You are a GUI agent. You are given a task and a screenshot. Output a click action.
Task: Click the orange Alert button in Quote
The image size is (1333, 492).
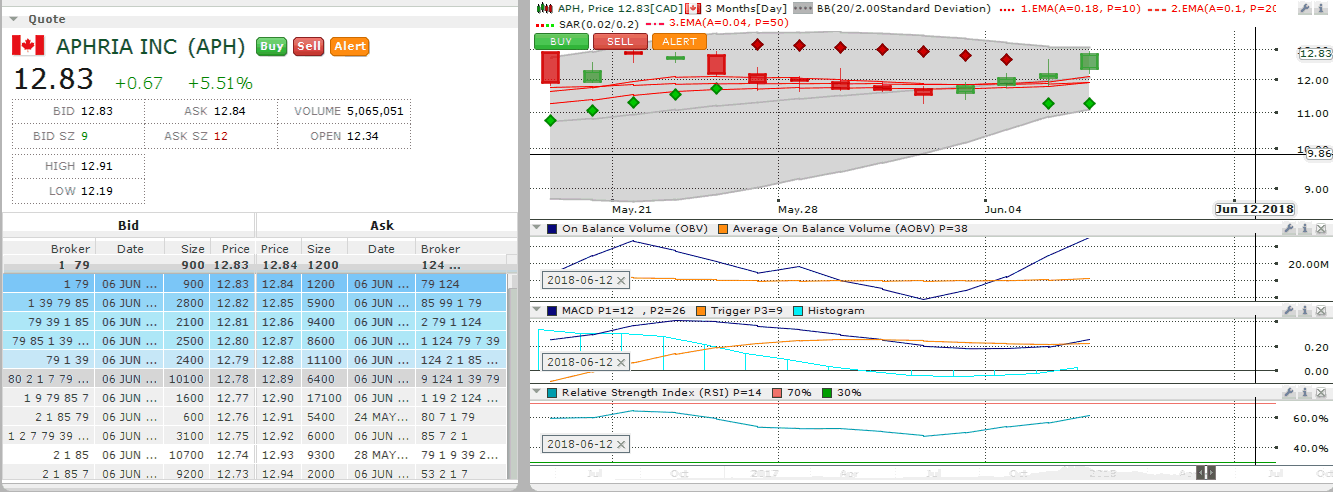(x=350, y=46)
